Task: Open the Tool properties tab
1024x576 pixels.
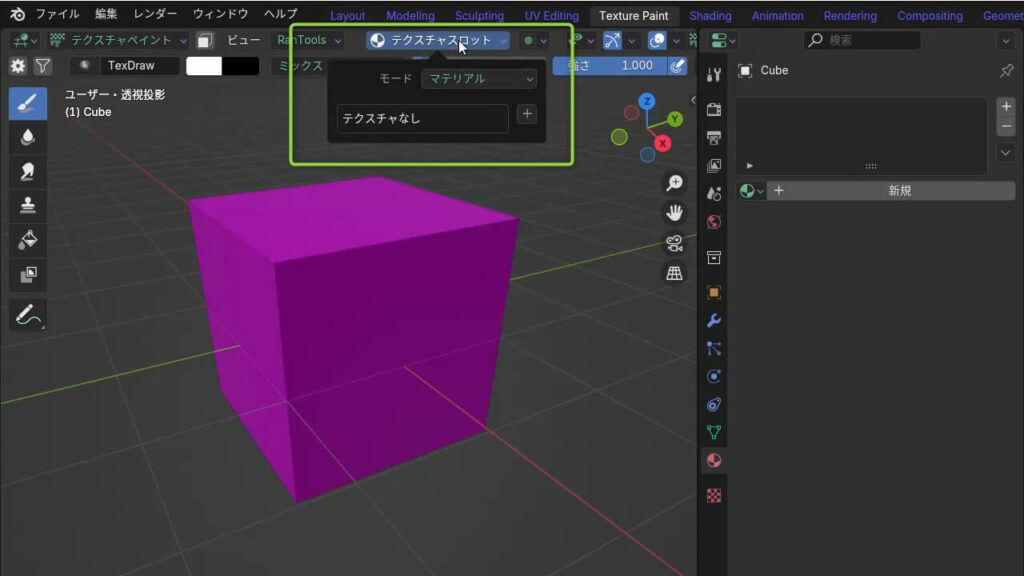Action: tap(714, 74)
